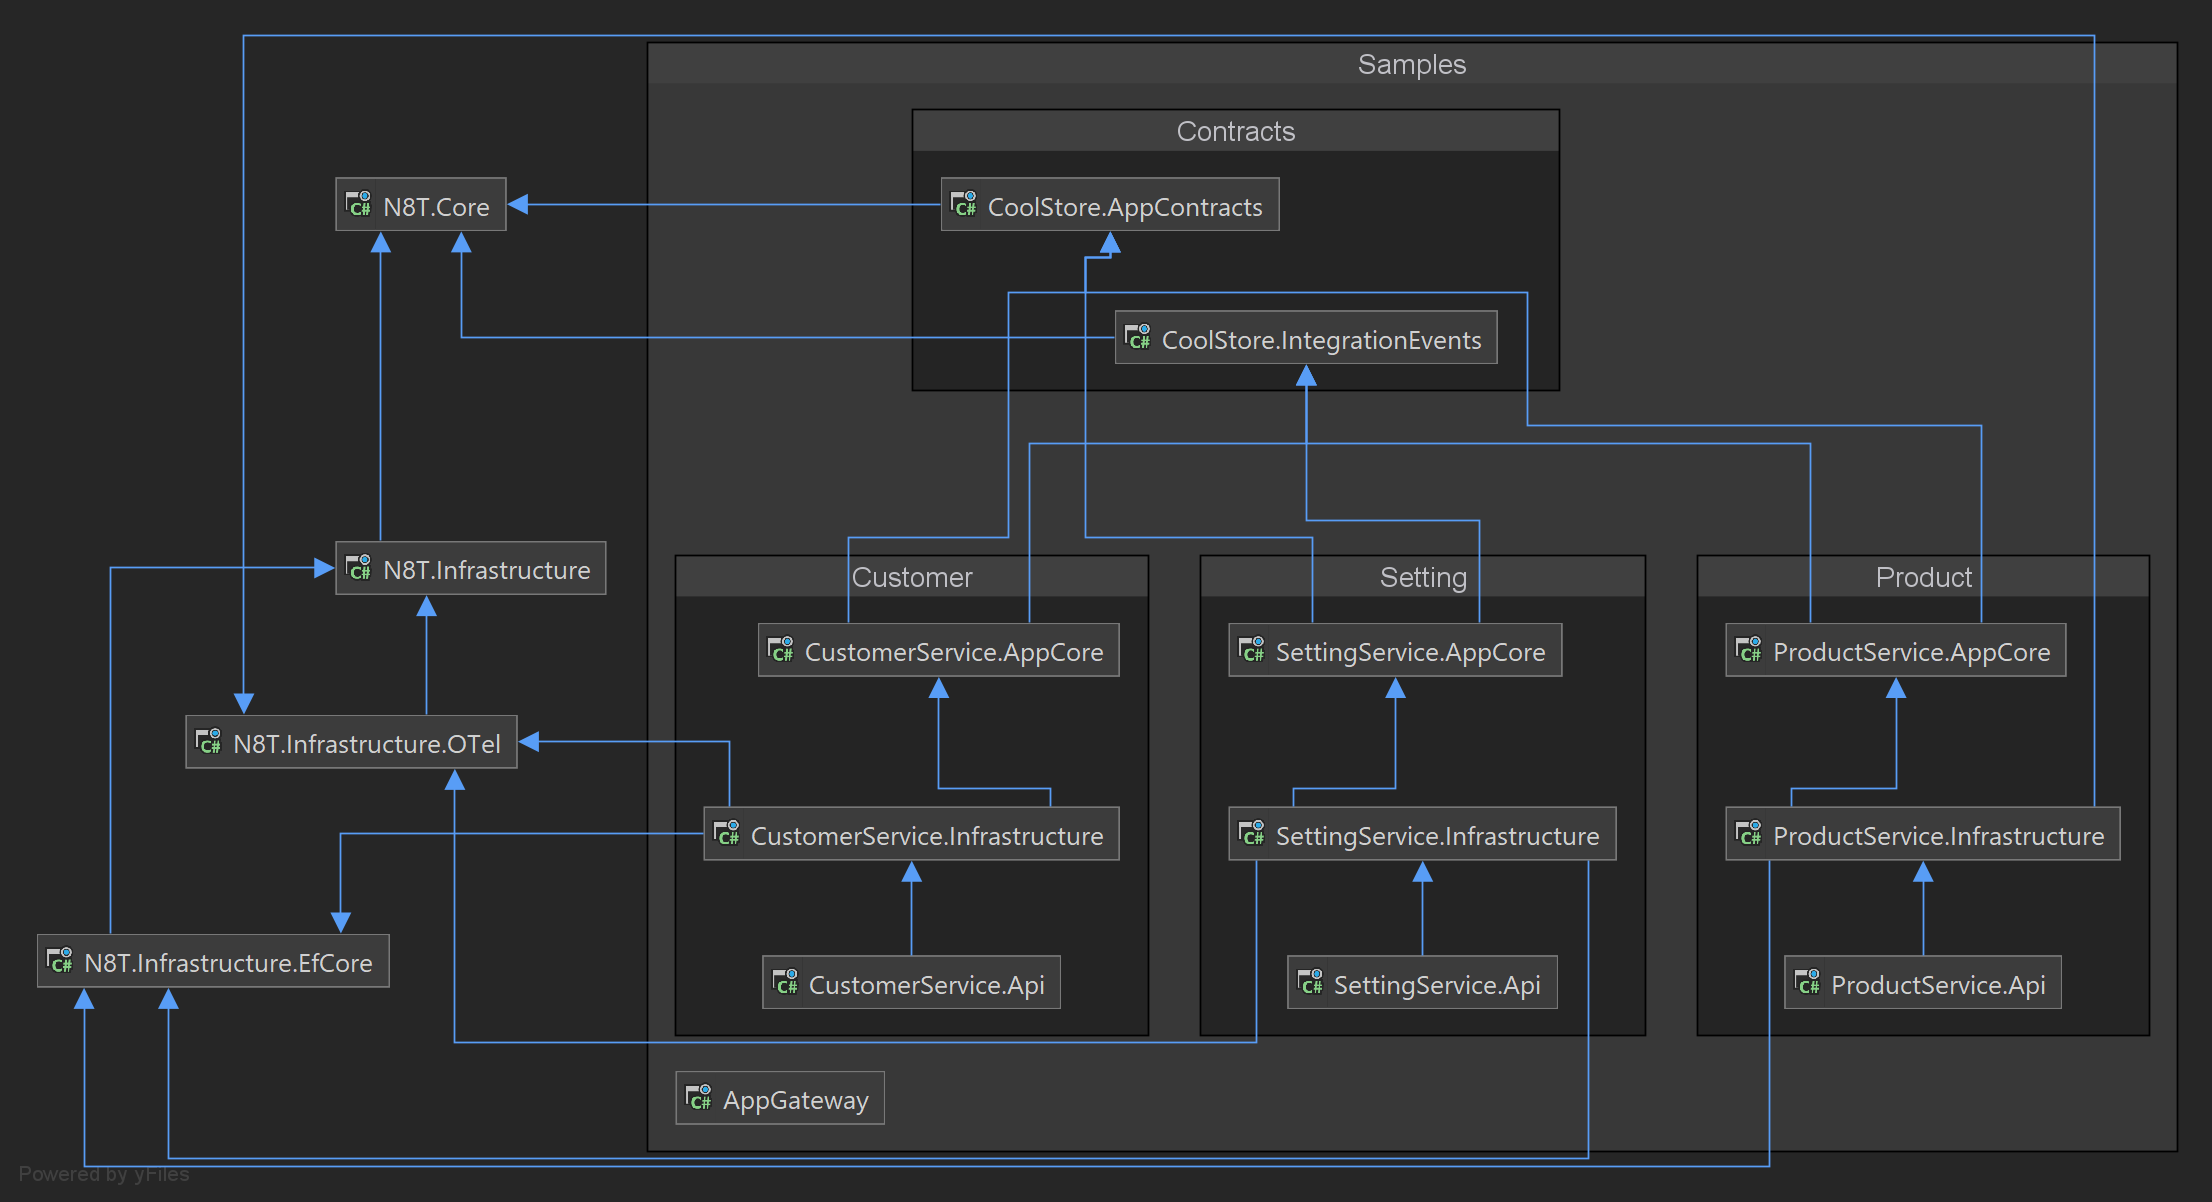
Task: Click the C# icon of N8T.Core node
Action: (x=358, y=204)
